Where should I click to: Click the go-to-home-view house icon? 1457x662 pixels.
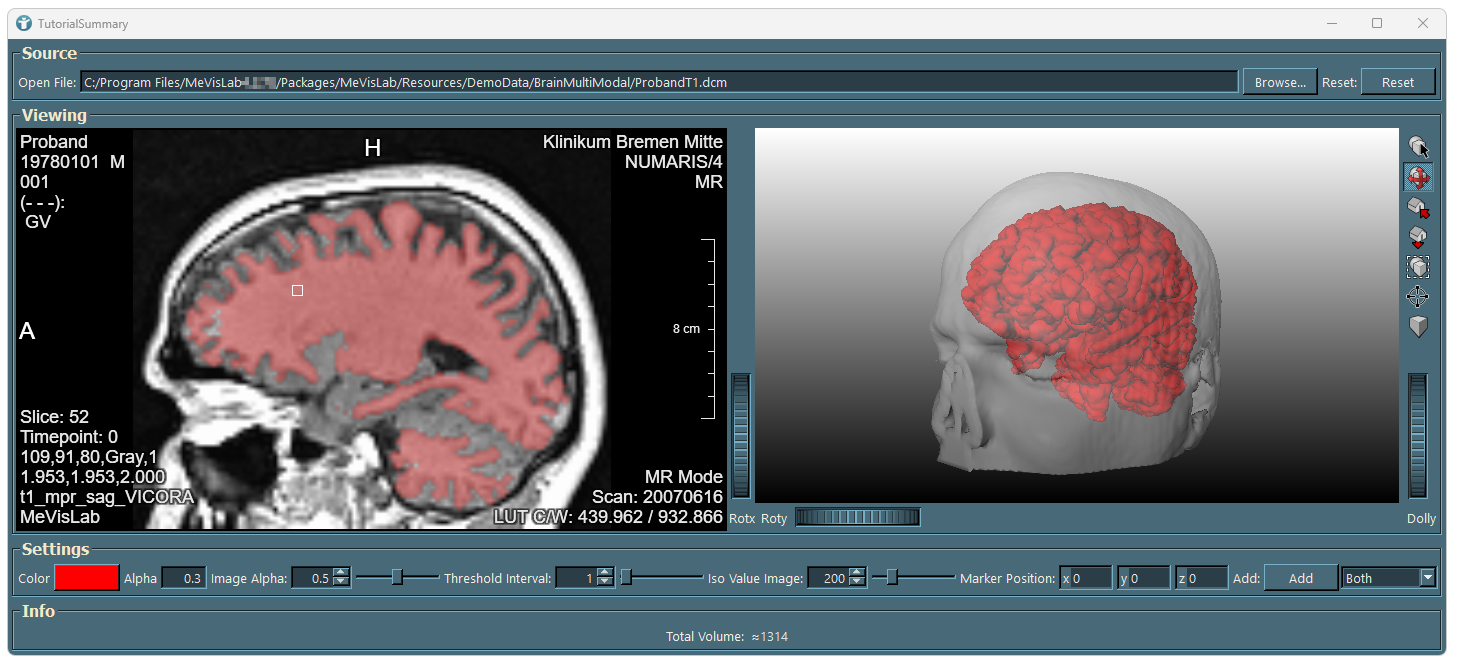pyautogui.click(x=1417, y=207)
